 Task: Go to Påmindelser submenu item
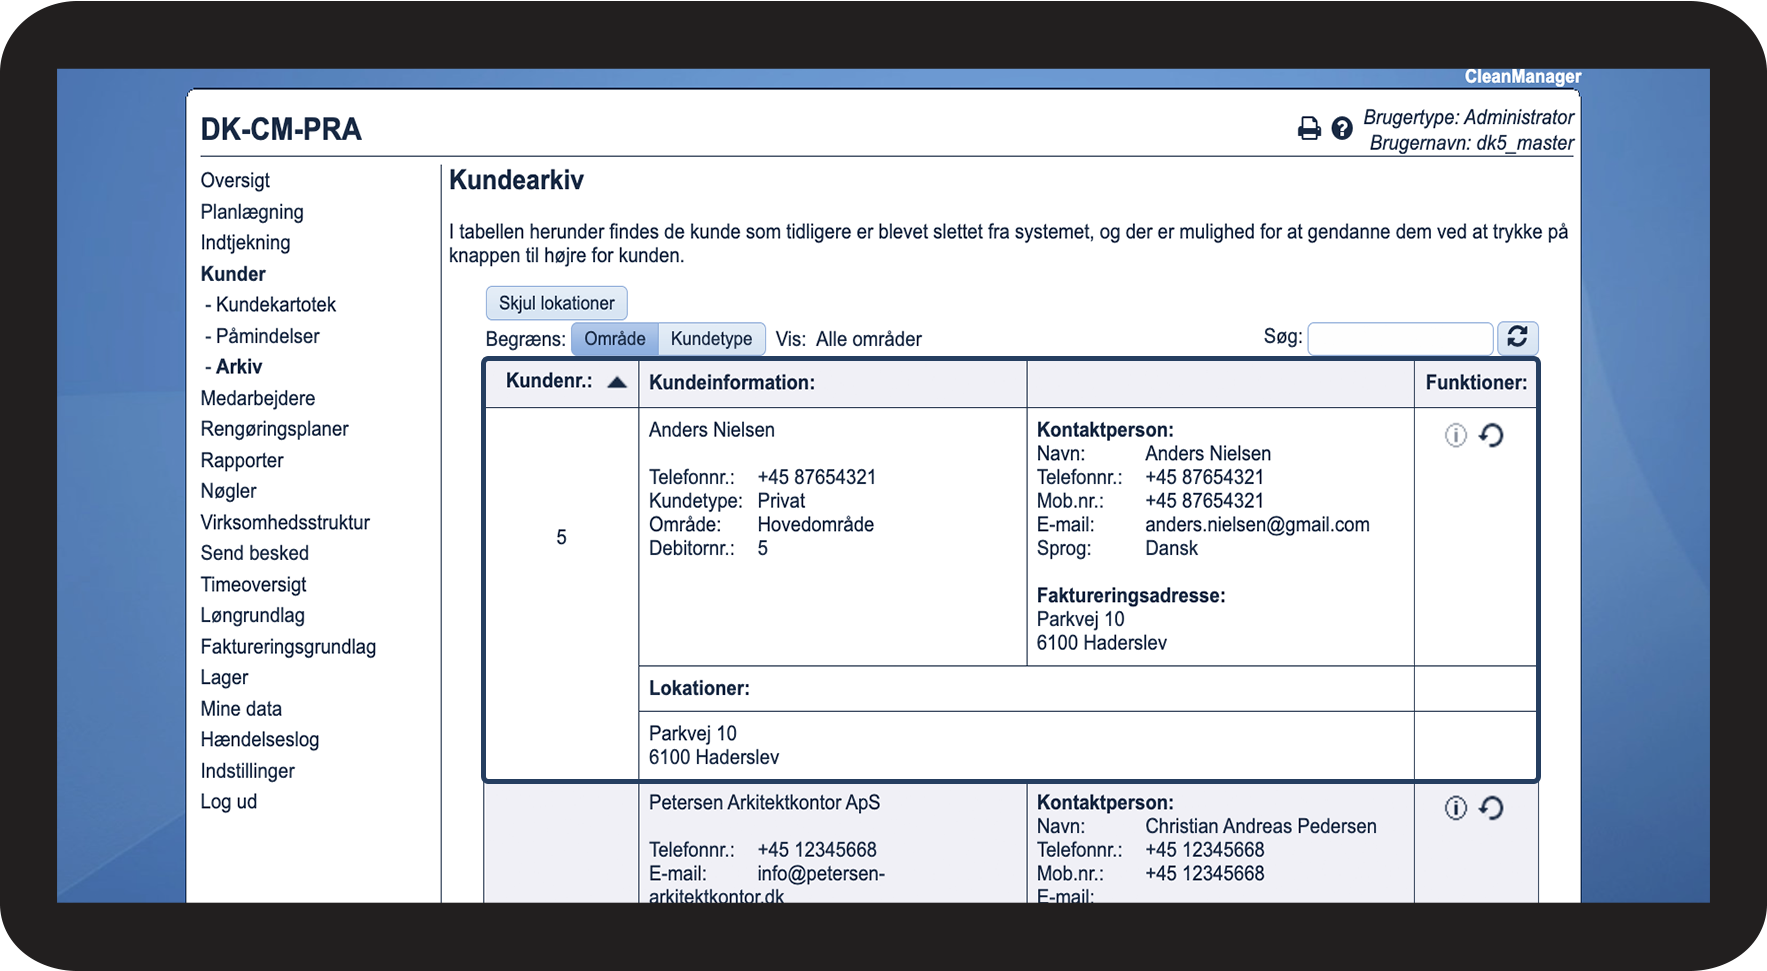267,336
